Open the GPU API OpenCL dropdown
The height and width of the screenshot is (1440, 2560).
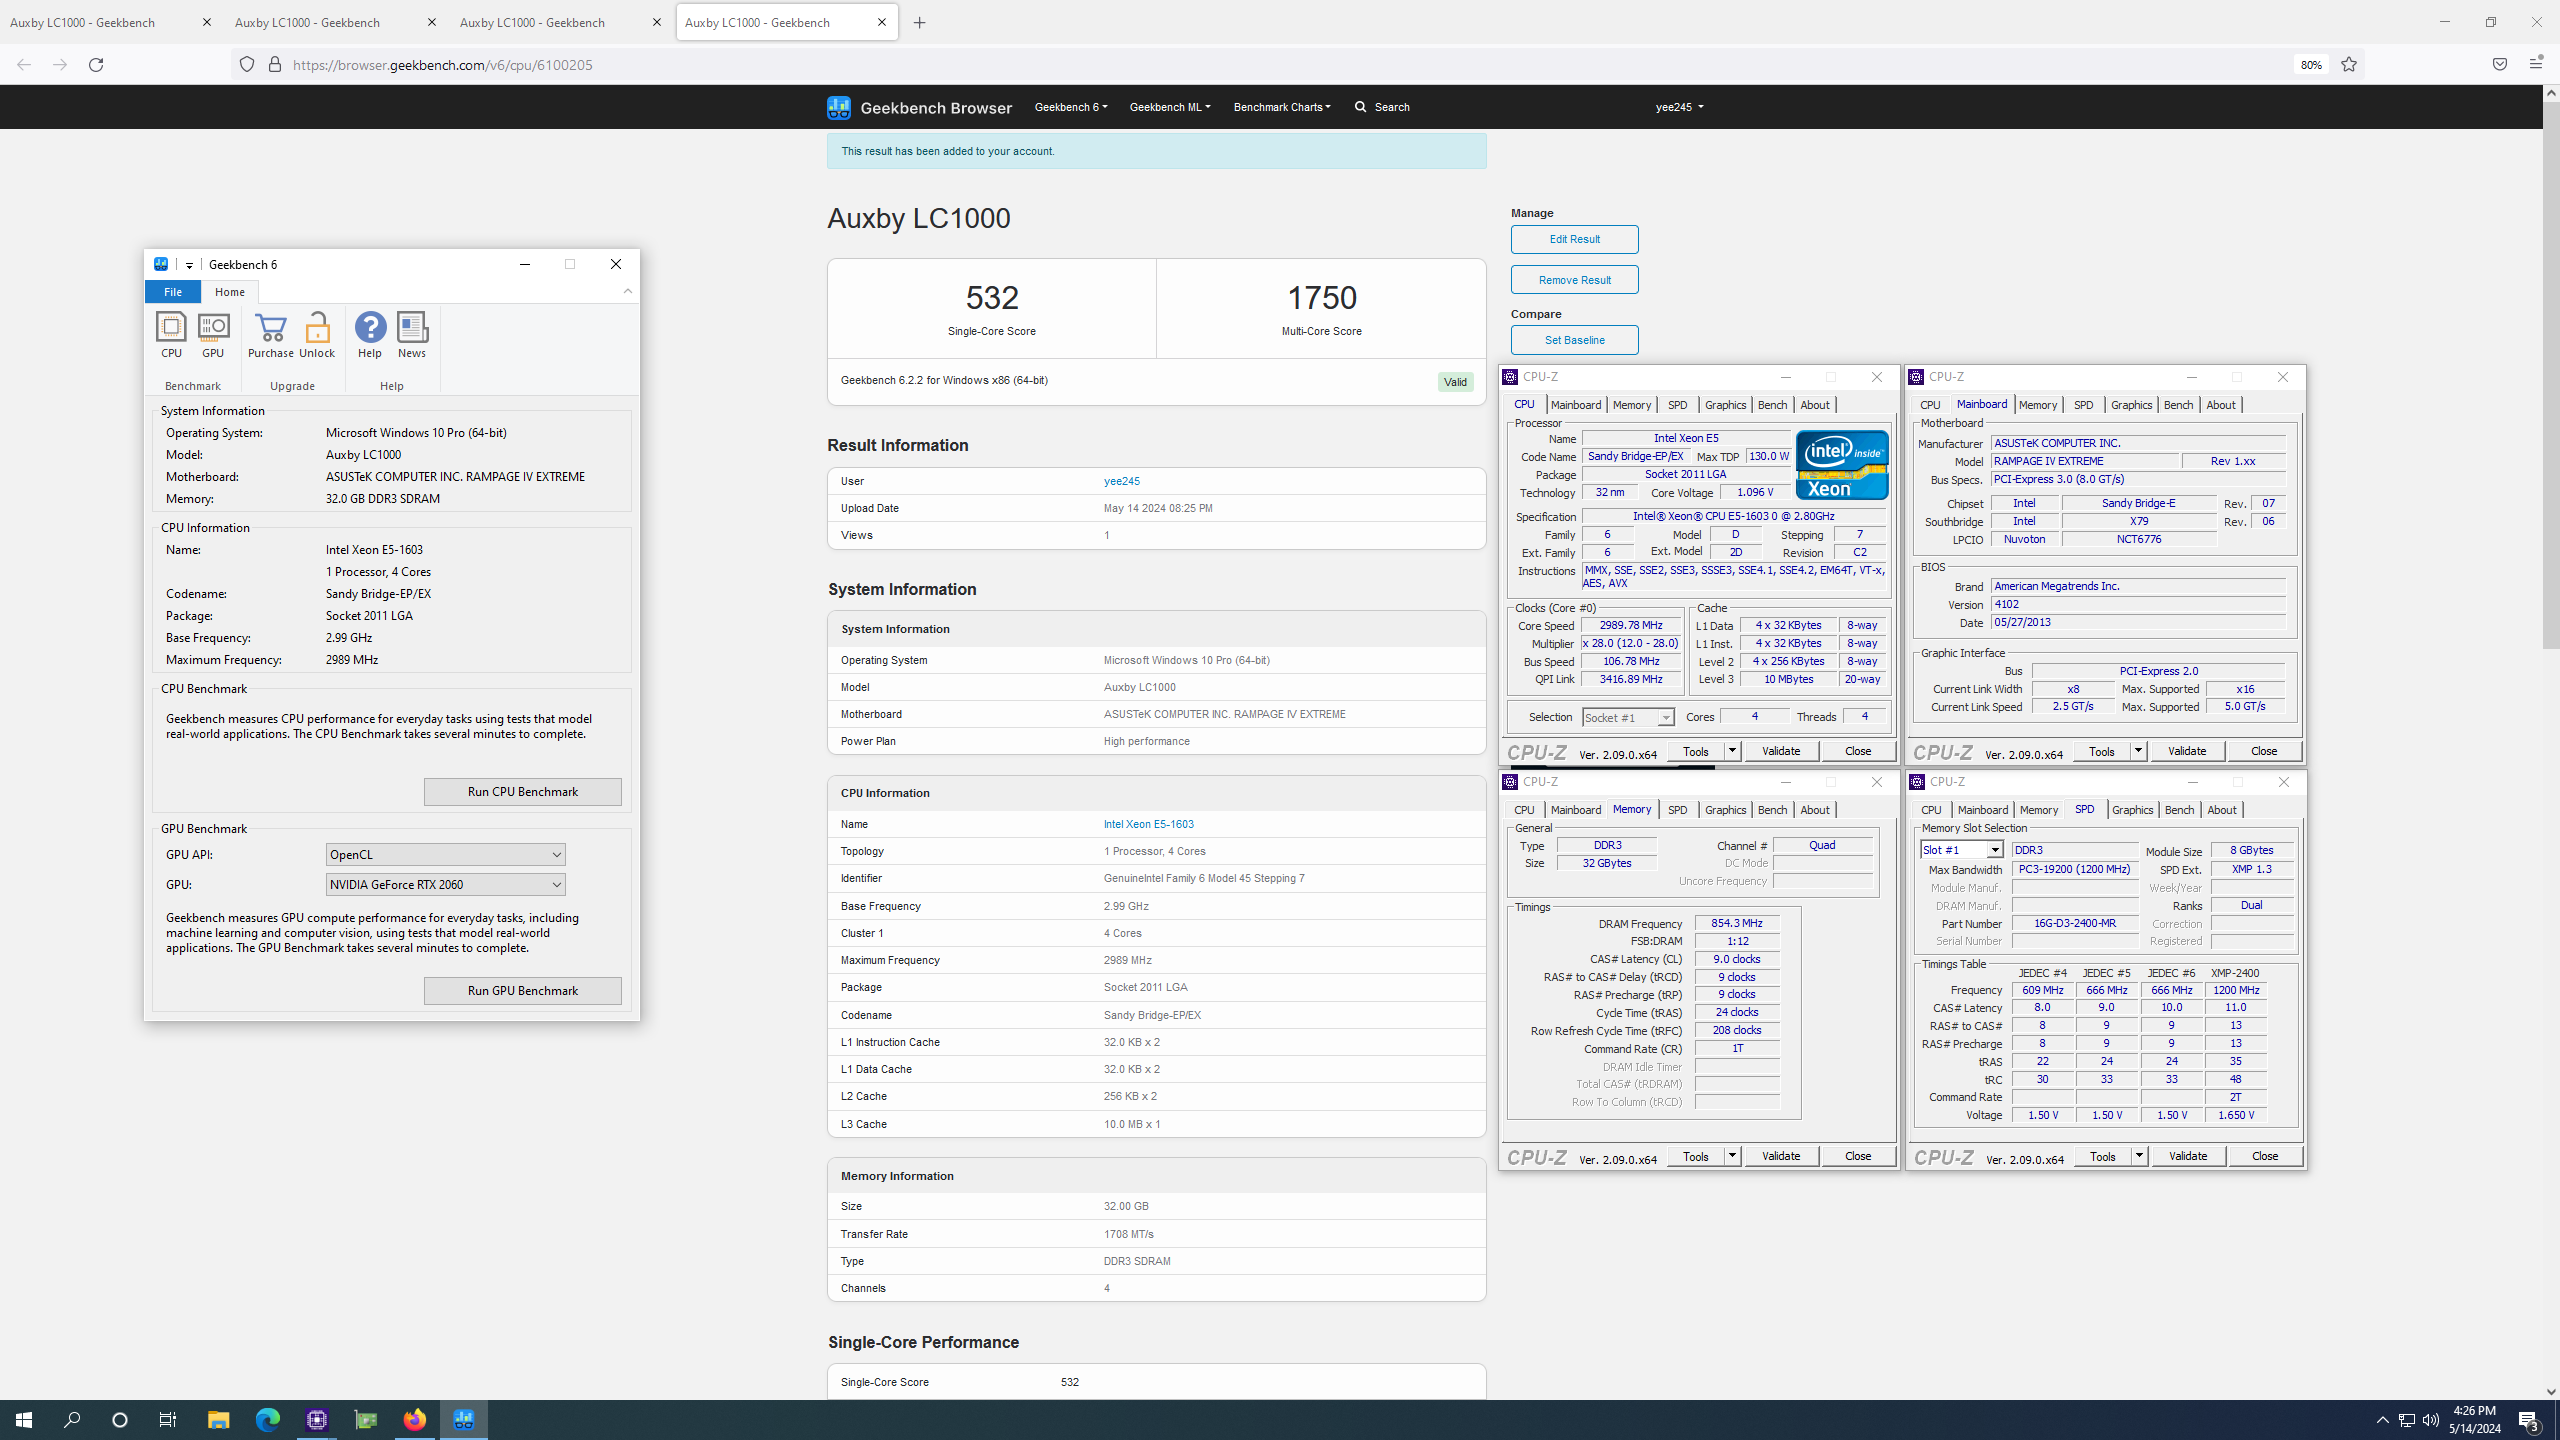click(446, 854)
